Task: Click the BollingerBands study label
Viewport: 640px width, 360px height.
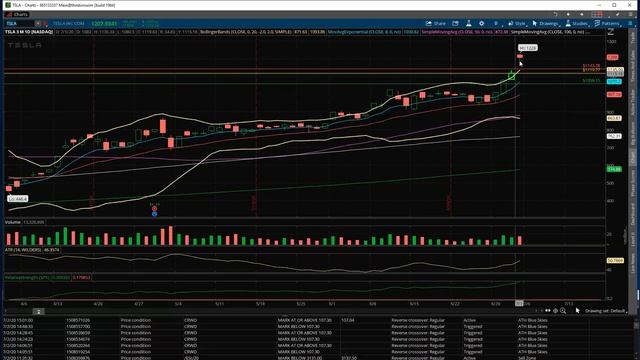Action: (246, 32)
